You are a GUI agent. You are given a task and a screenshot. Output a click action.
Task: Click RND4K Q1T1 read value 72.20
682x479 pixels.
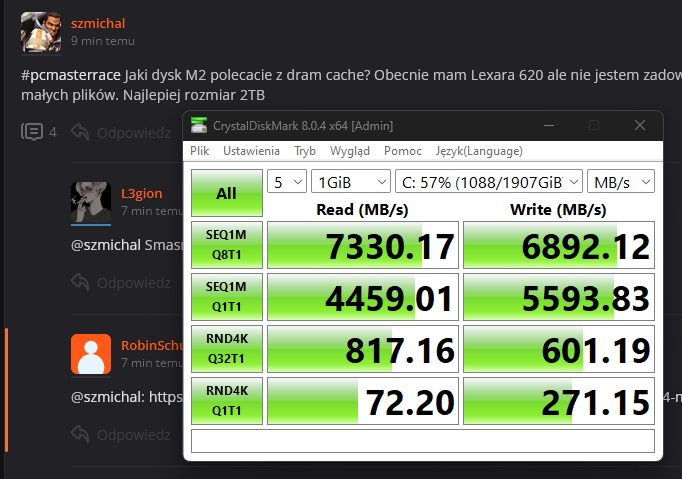(x=363, y=401)
